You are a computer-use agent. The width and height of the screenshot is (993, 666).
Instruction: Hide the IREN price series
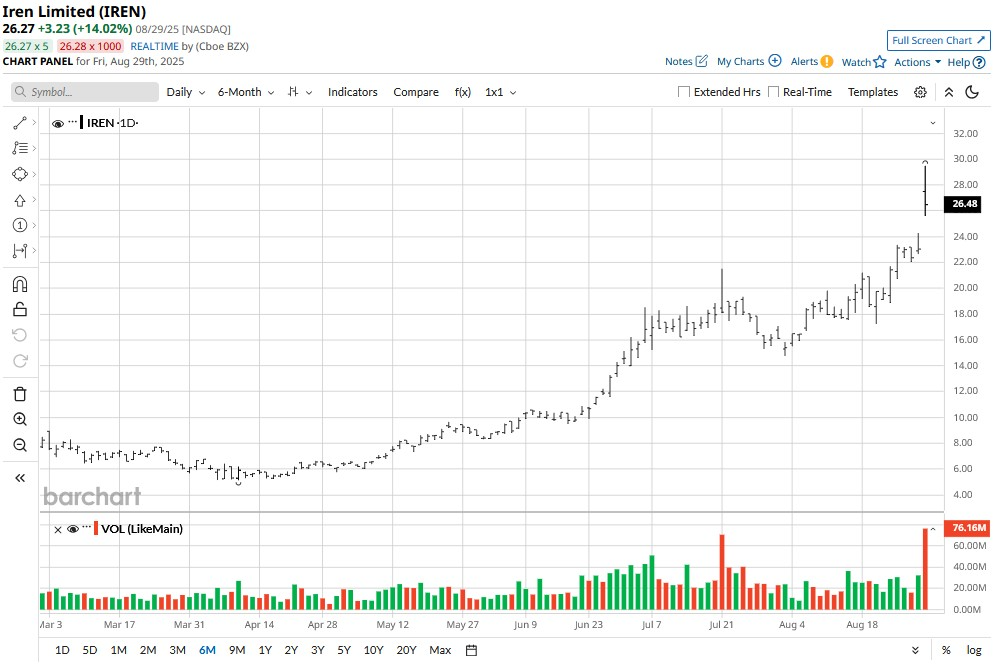point(58,123)
